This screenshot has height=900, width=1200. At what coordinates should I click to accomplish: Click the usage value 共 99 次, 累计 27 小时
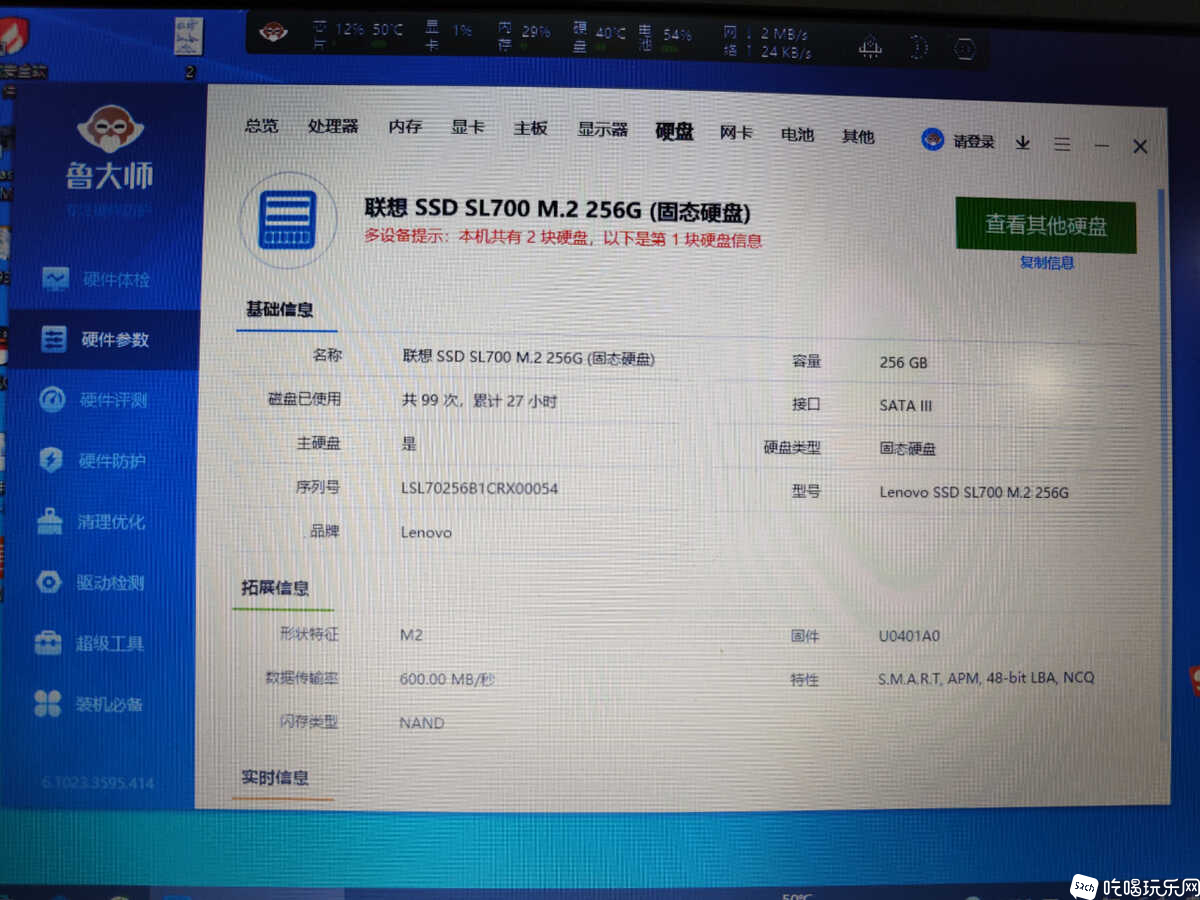point(479,401)
